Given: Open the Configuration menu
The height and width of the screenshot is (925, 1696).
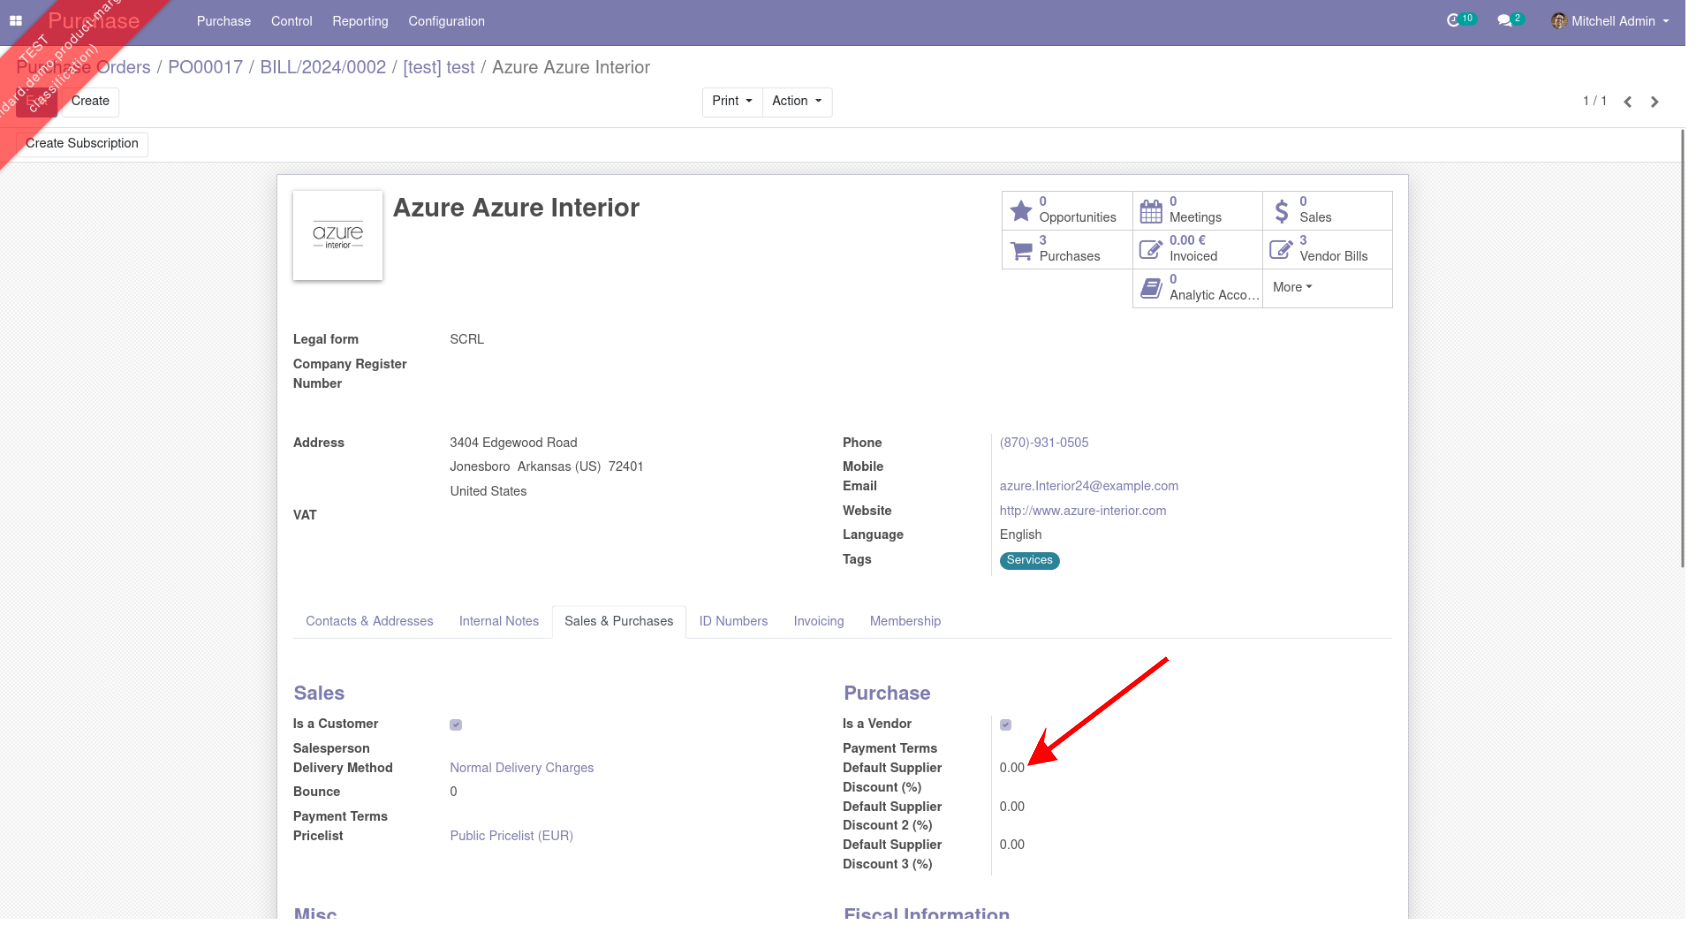Looking at the screenshot, I should (x=446, y=21).
